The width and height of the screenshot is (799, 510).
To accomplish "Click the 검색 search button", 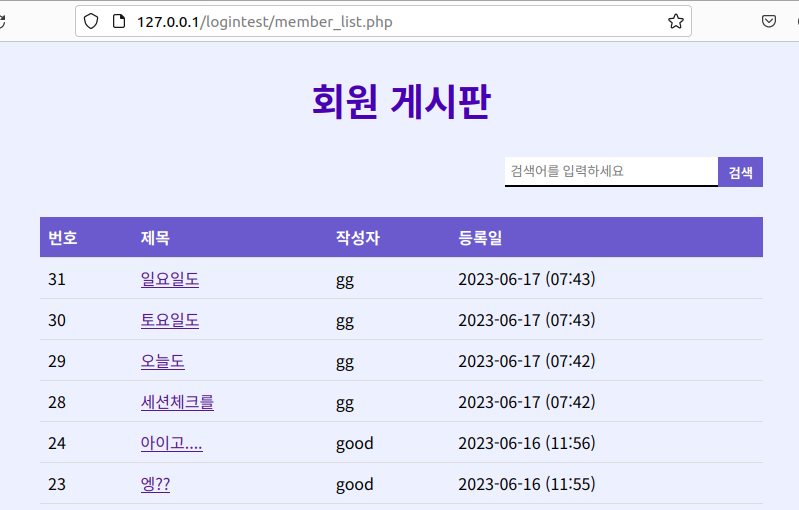I will 740,172.
